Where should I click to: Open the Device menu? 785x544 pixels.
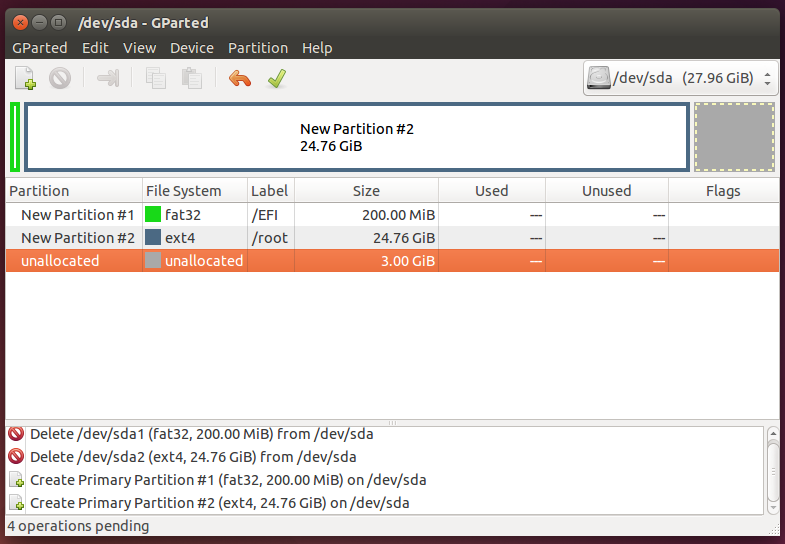pyautogui.click(x=192, y=48)
